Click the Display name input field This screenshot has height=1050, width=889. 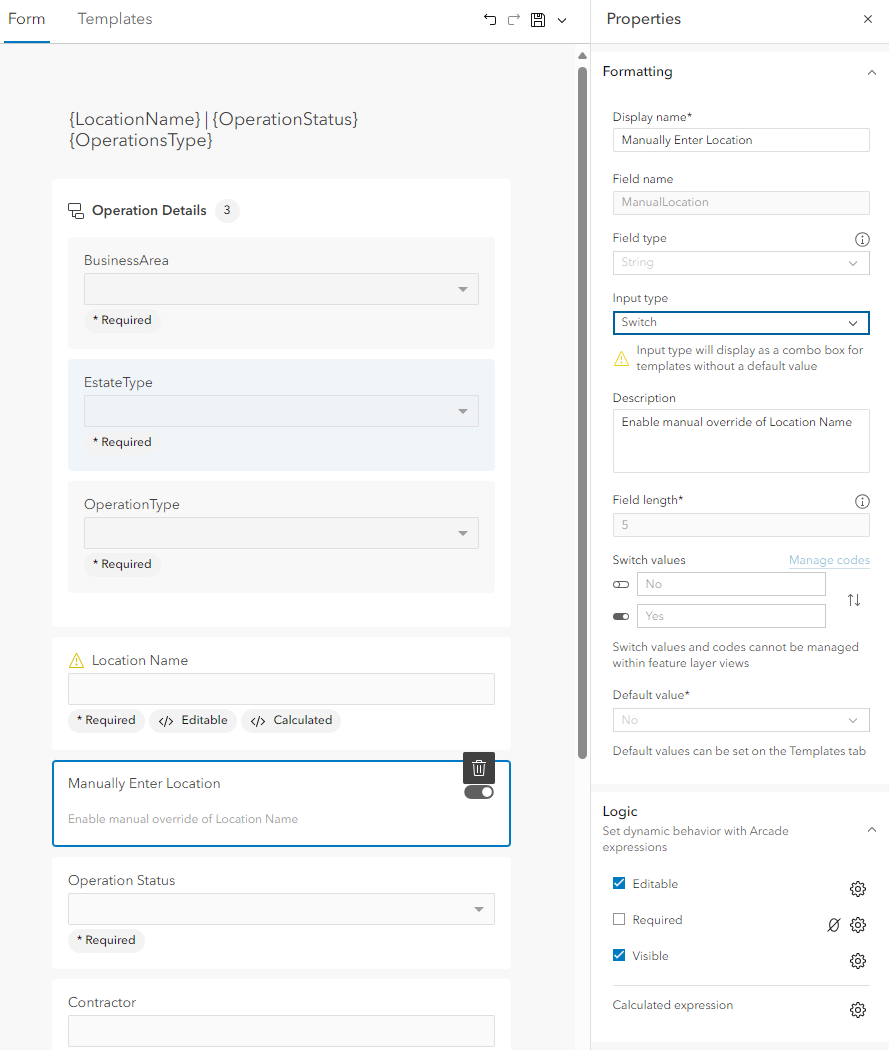740,140
